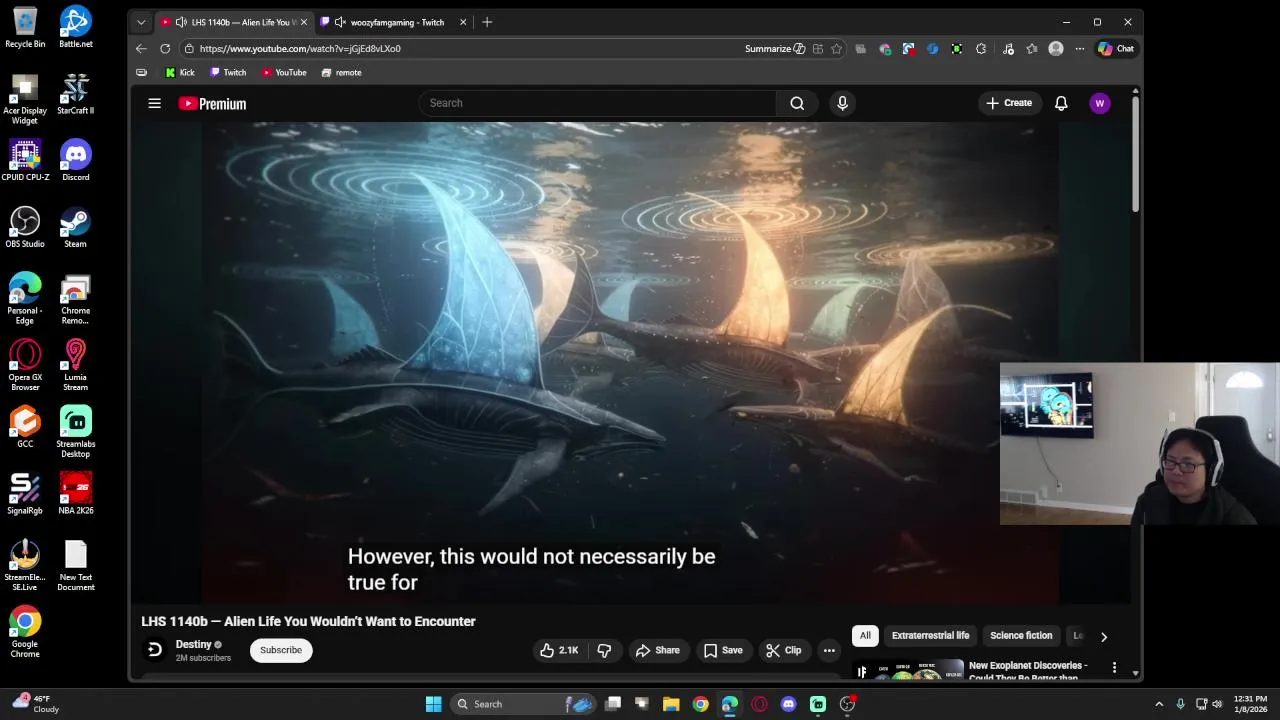1280x720 pixels.
Task: Save the video to a playlist
Action: click(722, 650)
